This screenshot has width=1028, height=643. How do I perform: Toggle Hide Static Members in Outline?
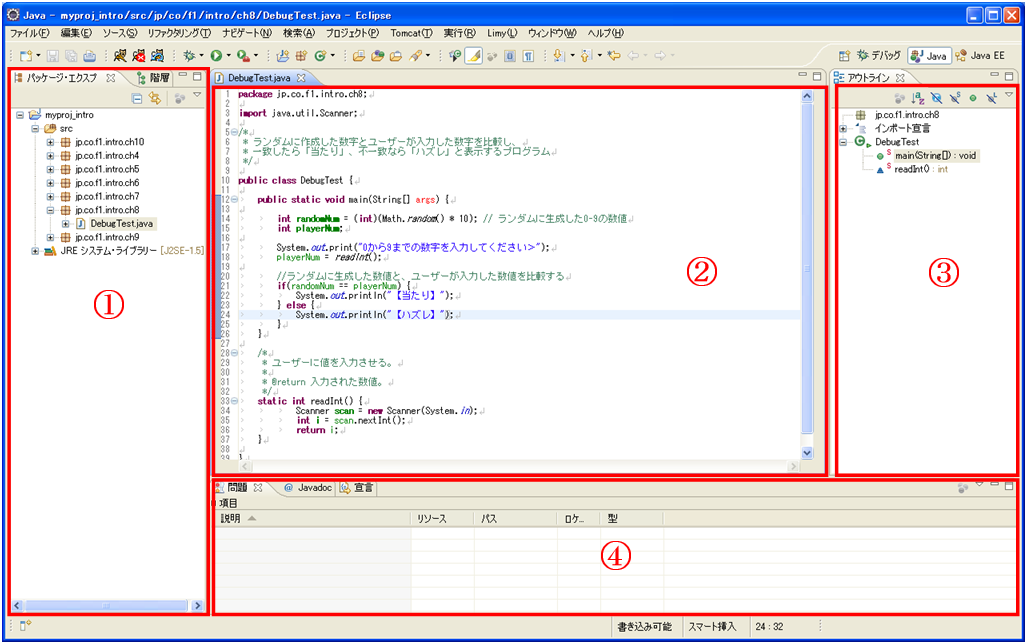pos(954,97)
